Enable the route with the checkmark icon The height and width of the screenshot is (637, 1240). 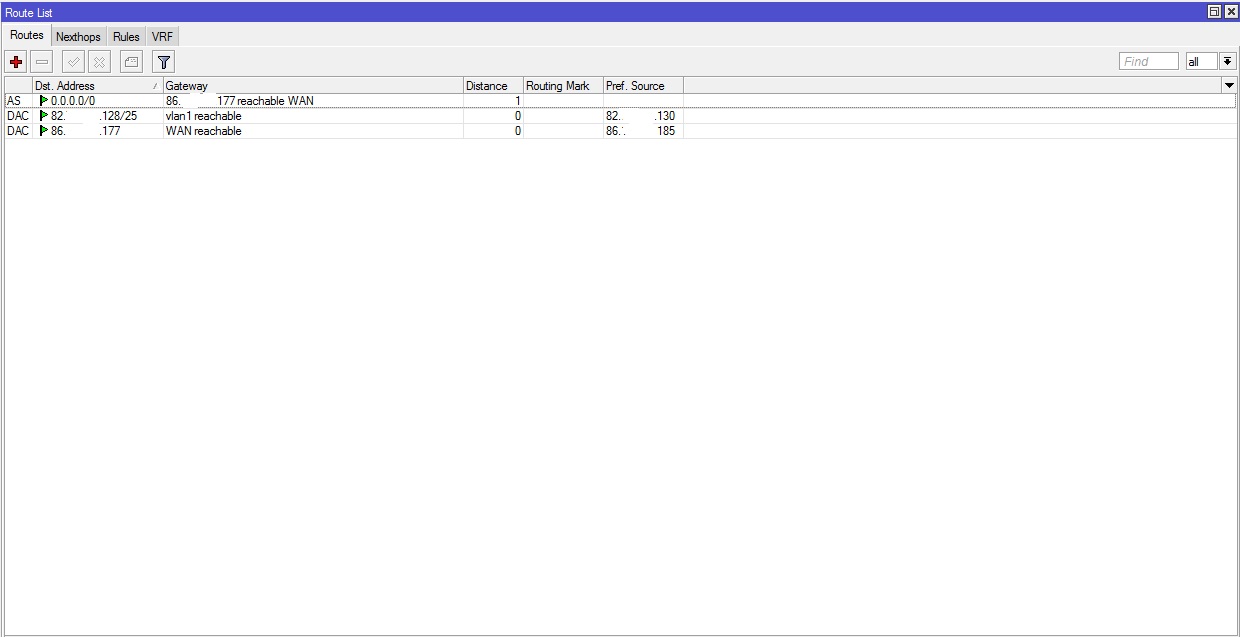[74, 62]
